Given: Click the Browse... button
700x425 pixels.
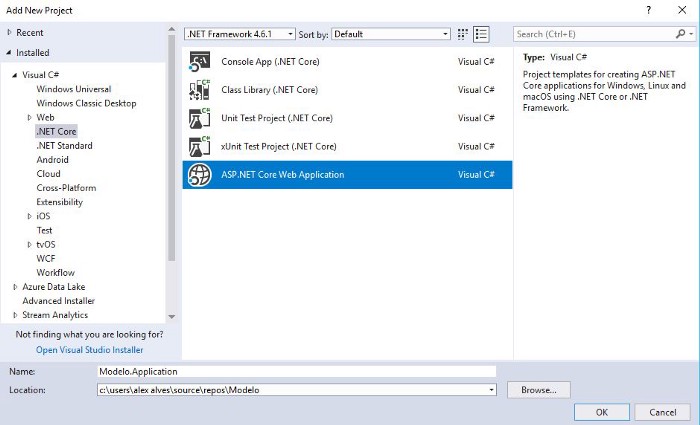Looking at the screenshot, I should point(539,390).
